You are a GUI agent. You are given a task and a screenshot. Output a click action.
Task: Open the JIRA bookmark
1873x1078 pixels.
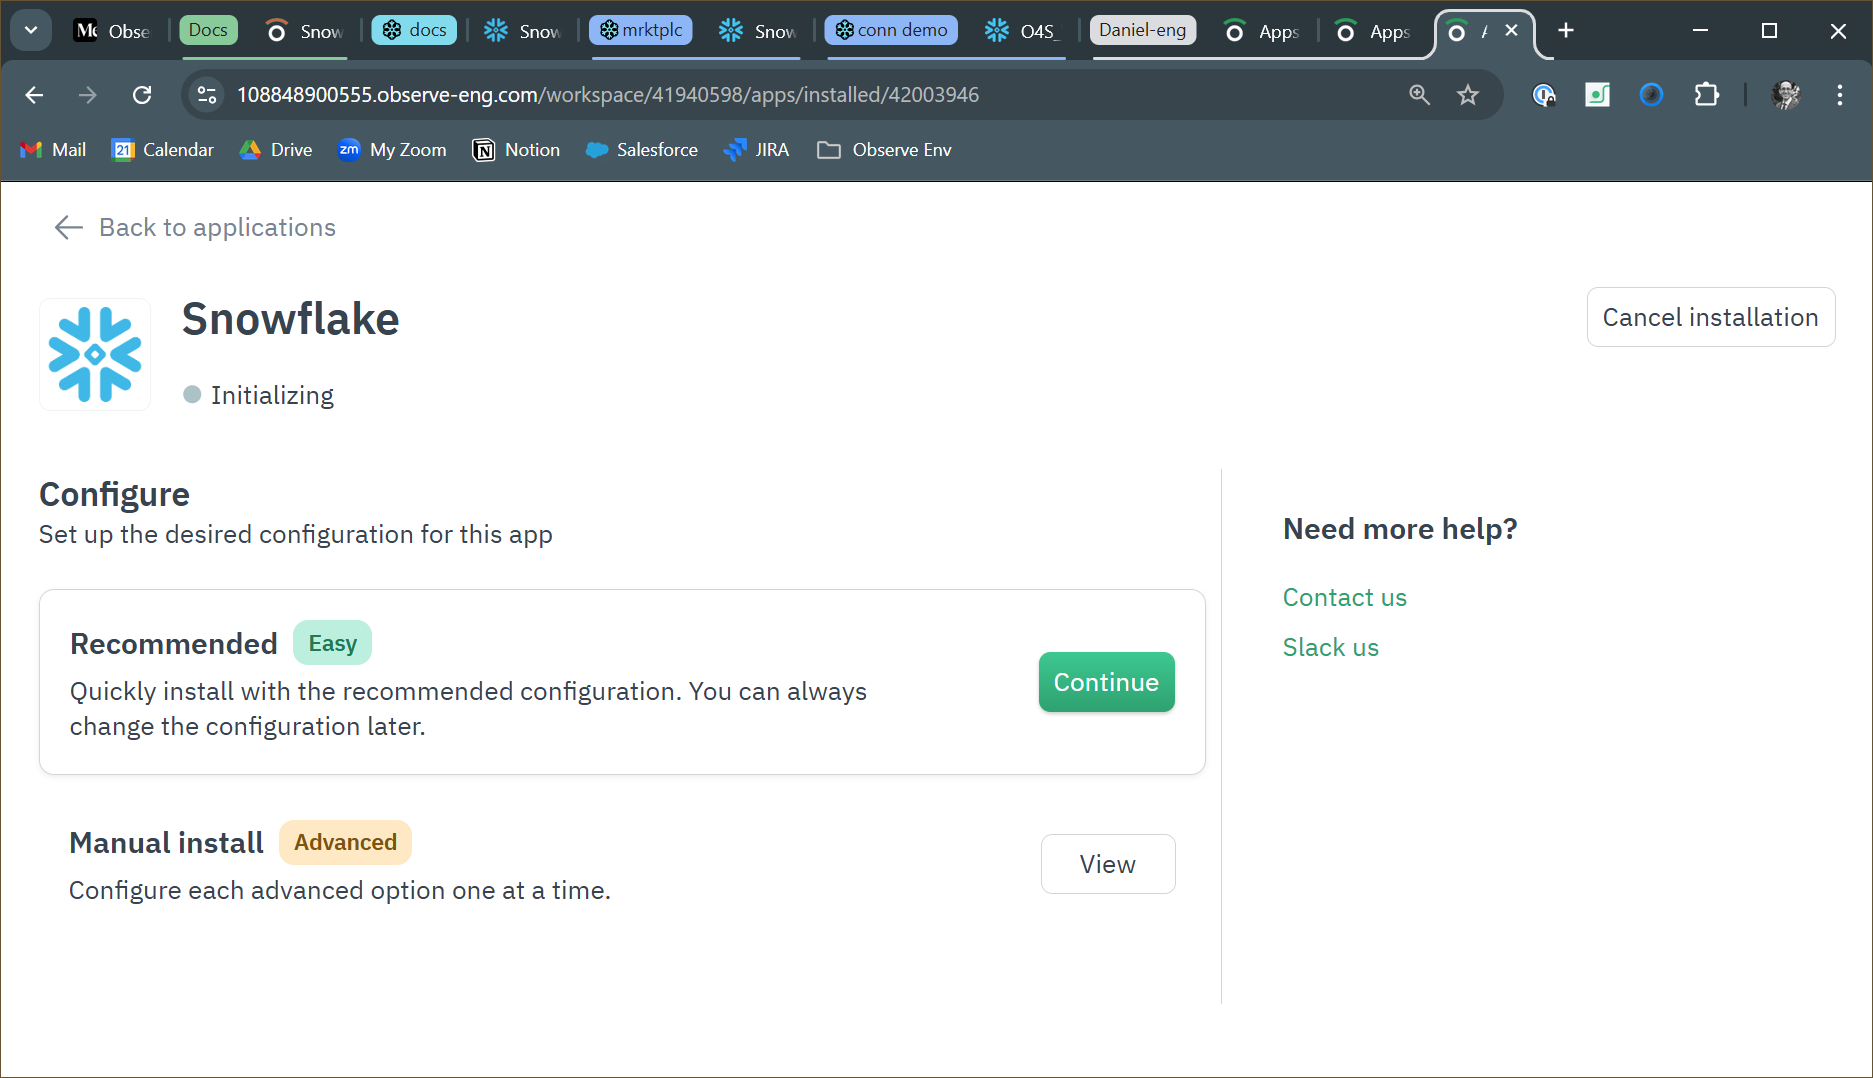(756, 150)
